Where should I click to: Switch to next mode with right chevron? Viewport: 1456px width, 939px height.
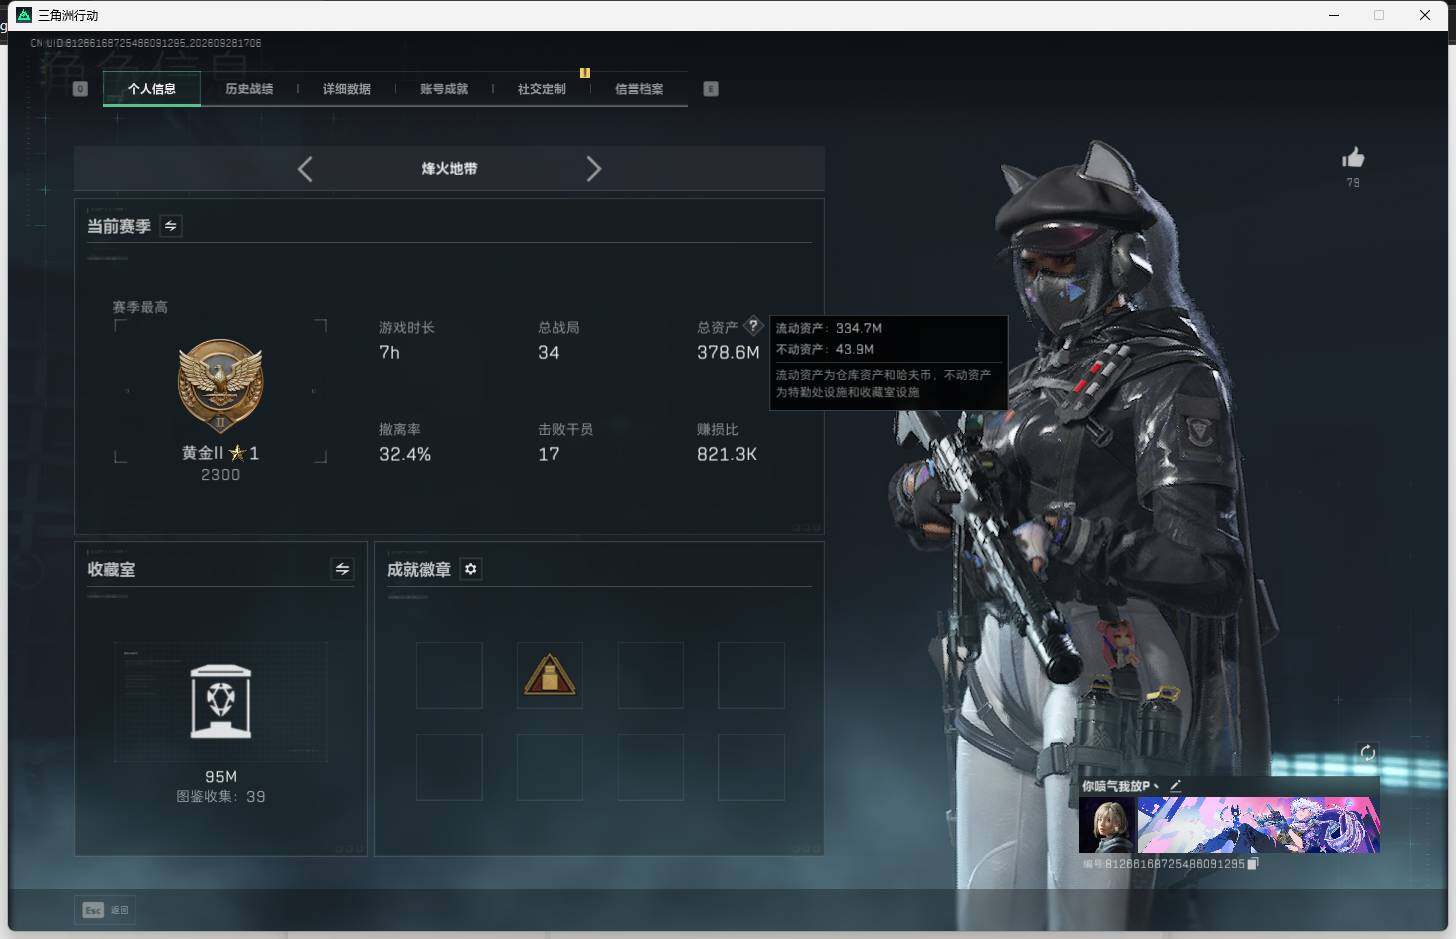[593, 169]
